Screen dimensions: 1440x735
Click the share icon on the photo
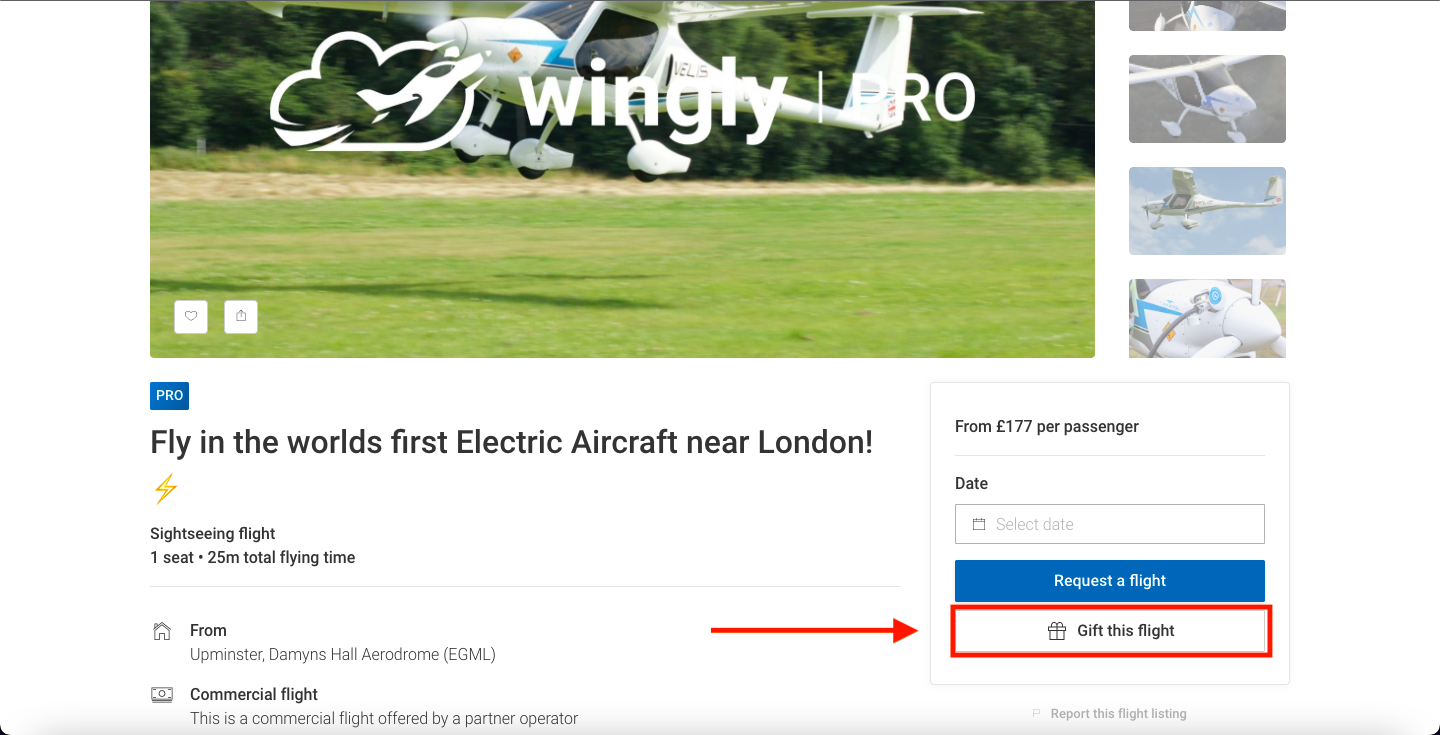241,316
